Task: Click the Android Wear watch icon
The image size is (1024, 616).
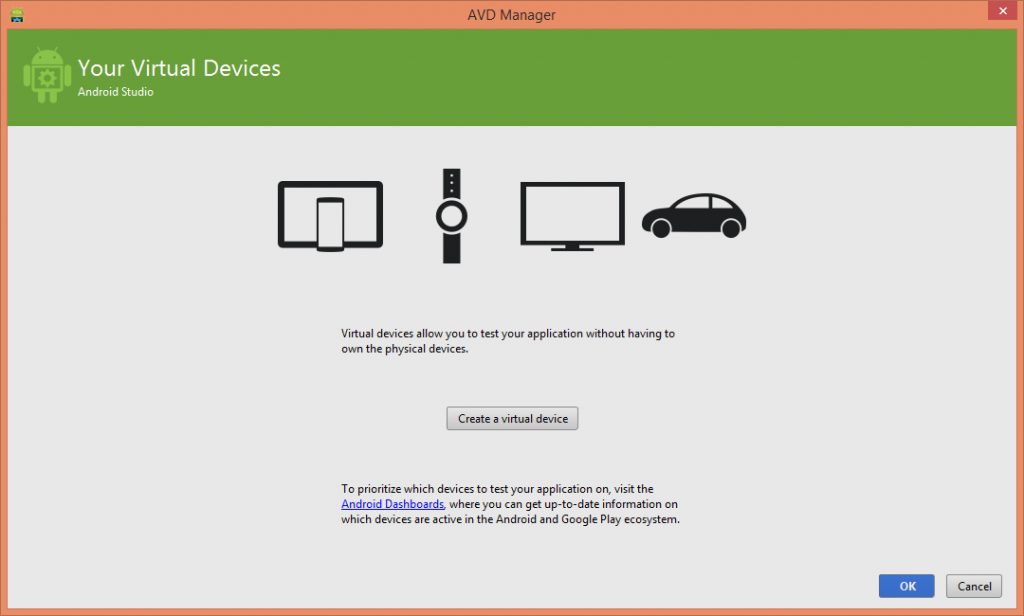Action: tap(451, 216)
